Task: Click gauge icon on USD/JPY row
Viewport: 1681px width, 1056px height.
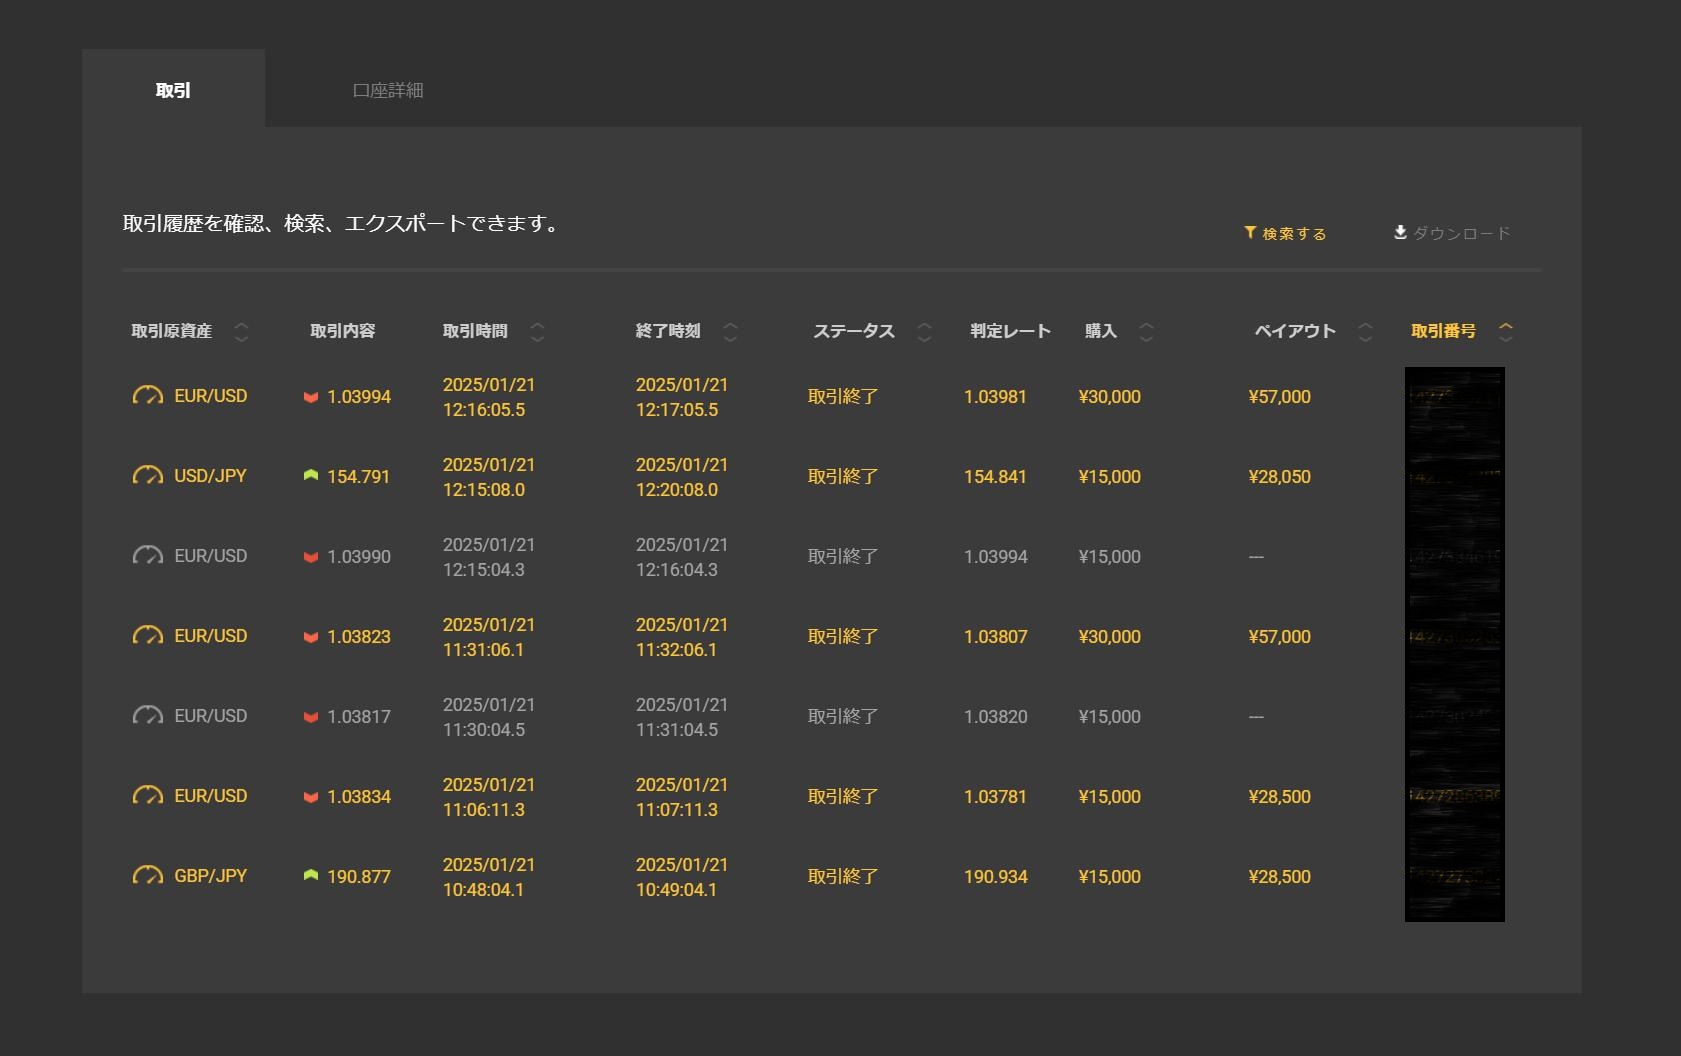Action: [147, 476]
